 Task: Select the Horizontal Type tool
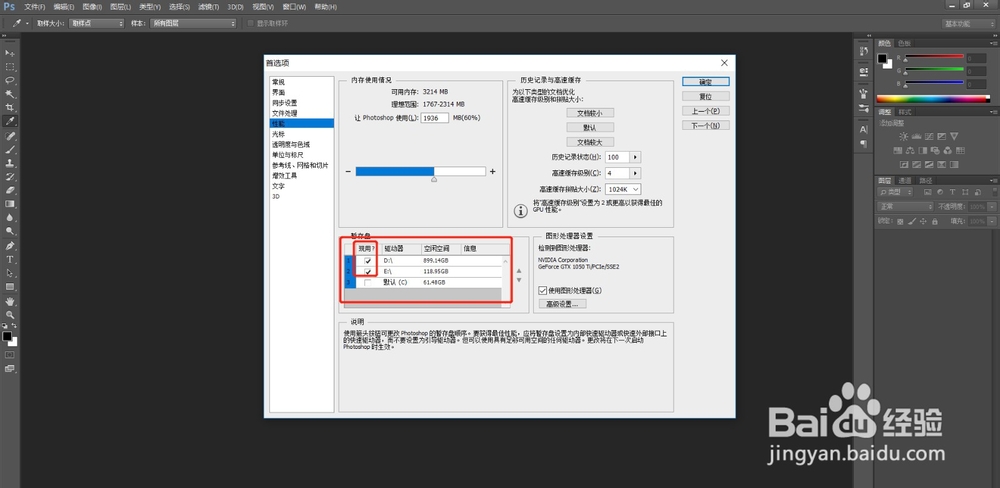click(10, 260)
